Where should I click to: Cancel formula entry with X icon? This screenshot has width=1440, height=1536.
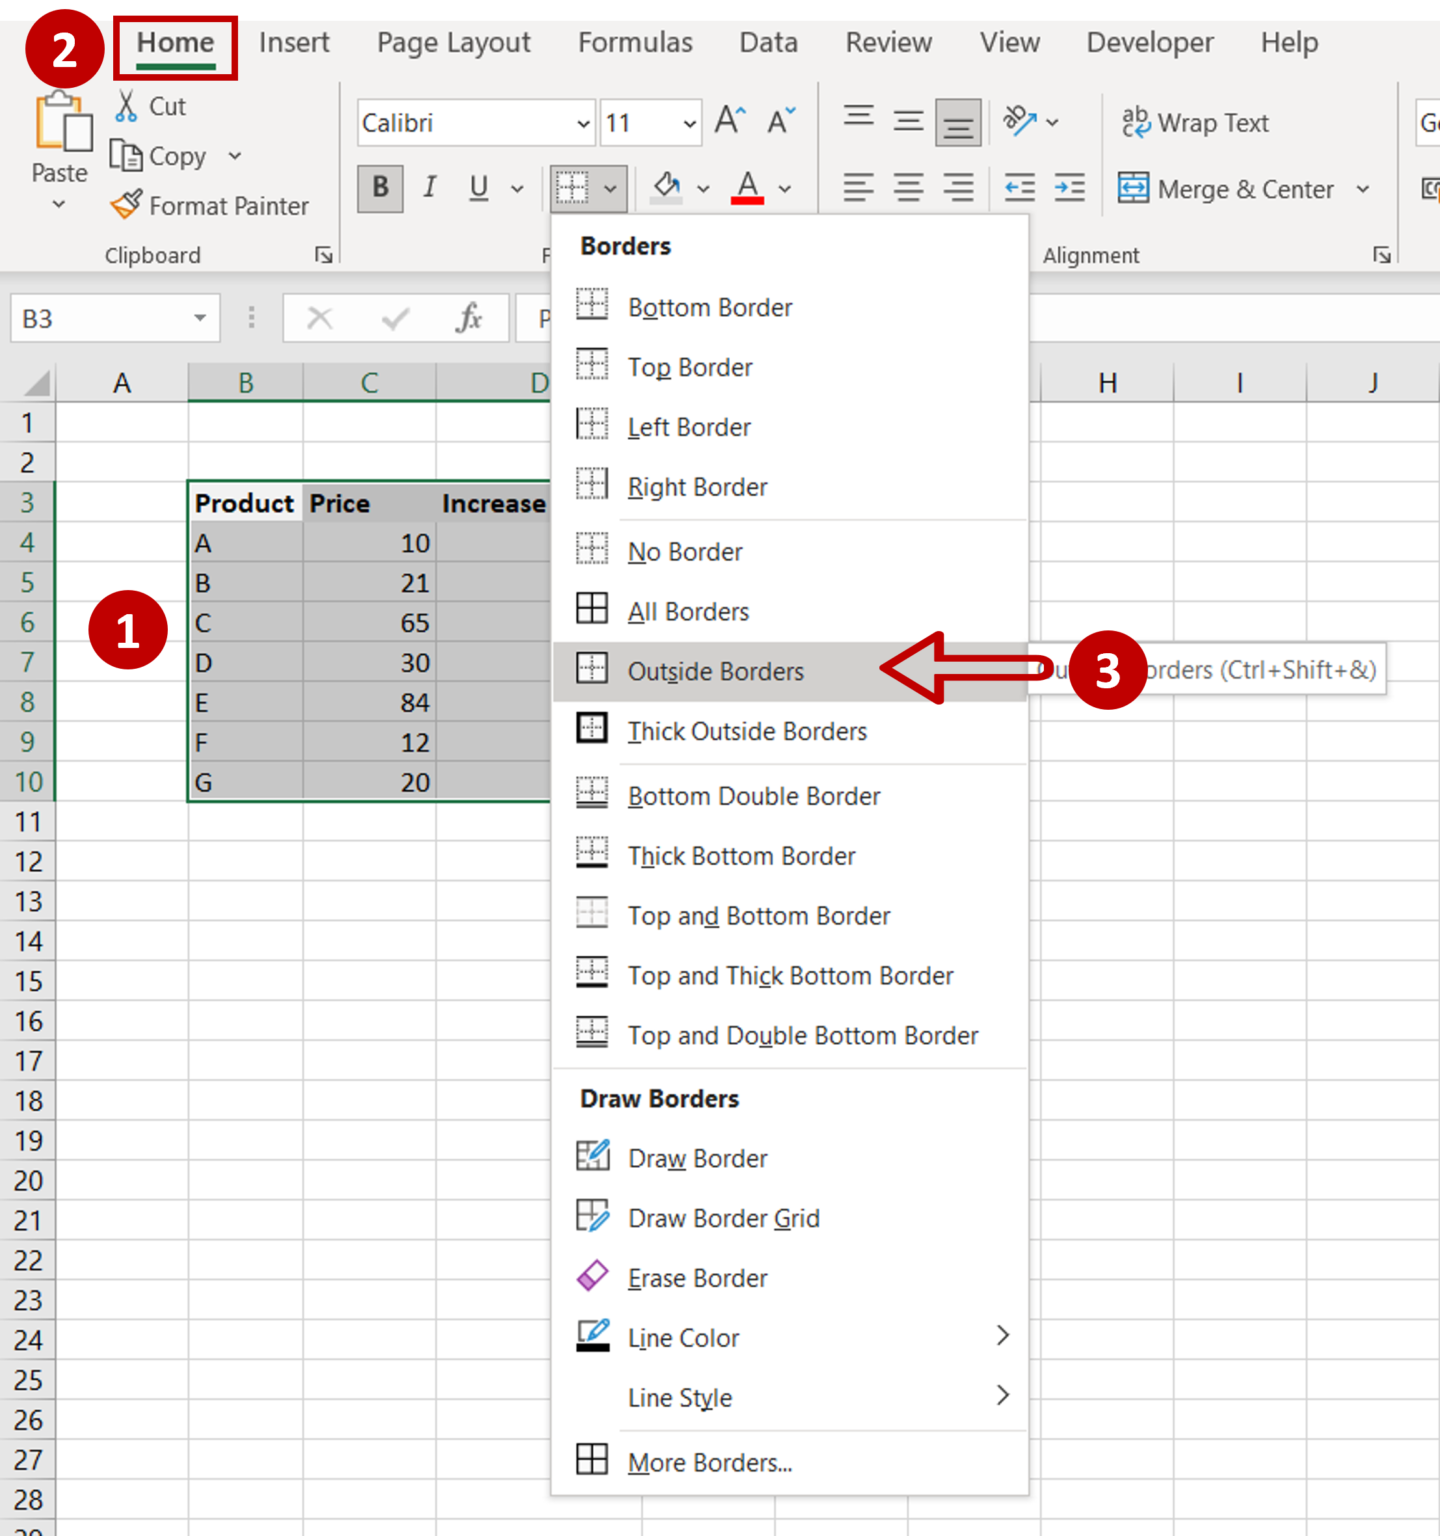coord(319,318)
